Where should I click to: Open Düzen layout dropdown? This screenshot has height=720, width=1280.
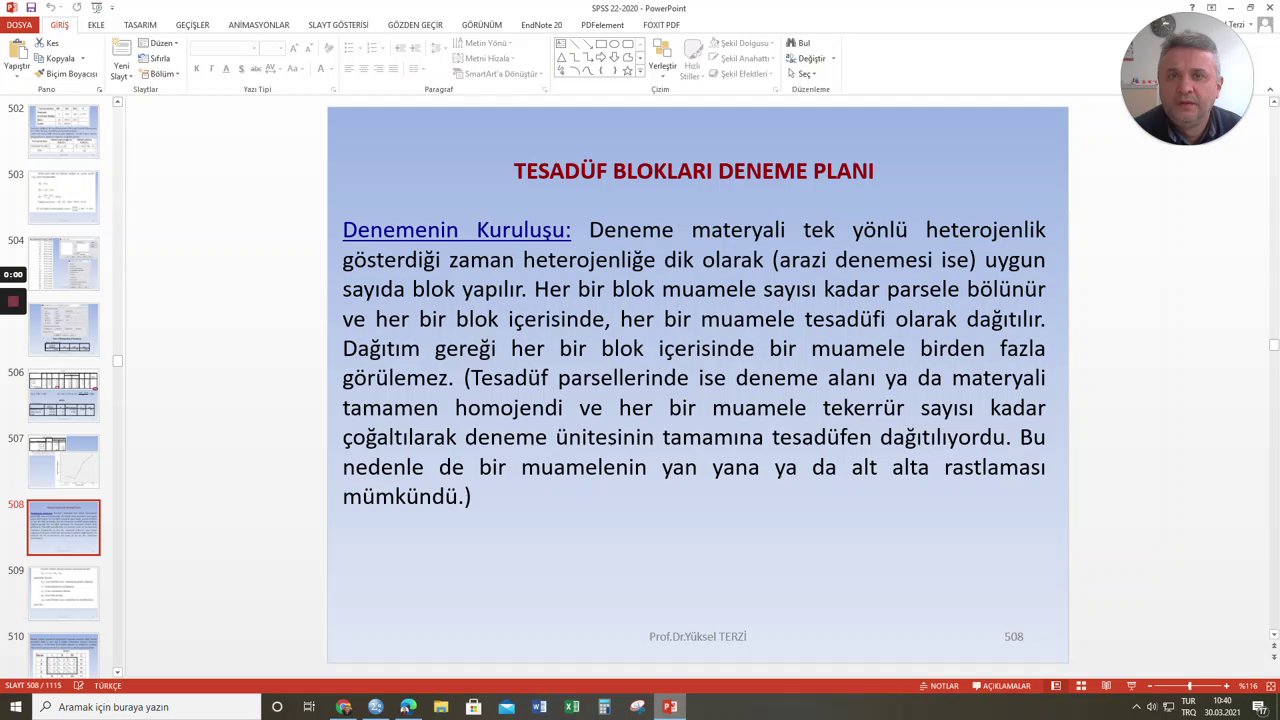pos(158,43)
